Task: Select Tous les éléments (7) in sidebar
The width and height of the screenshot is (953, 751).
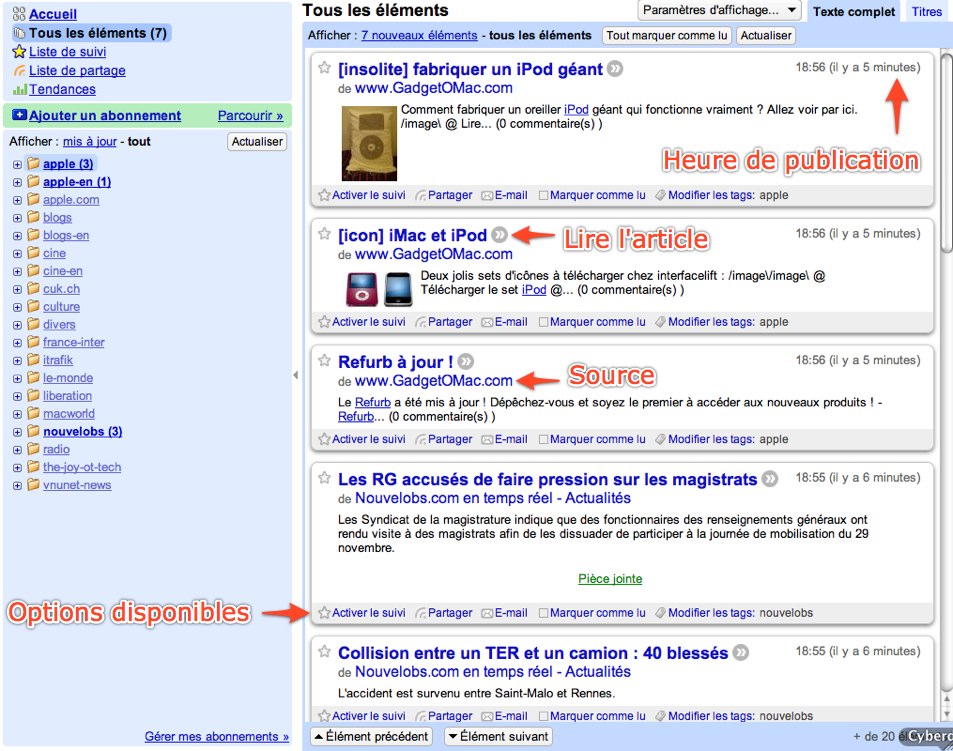Action: (x=92, y=33)
